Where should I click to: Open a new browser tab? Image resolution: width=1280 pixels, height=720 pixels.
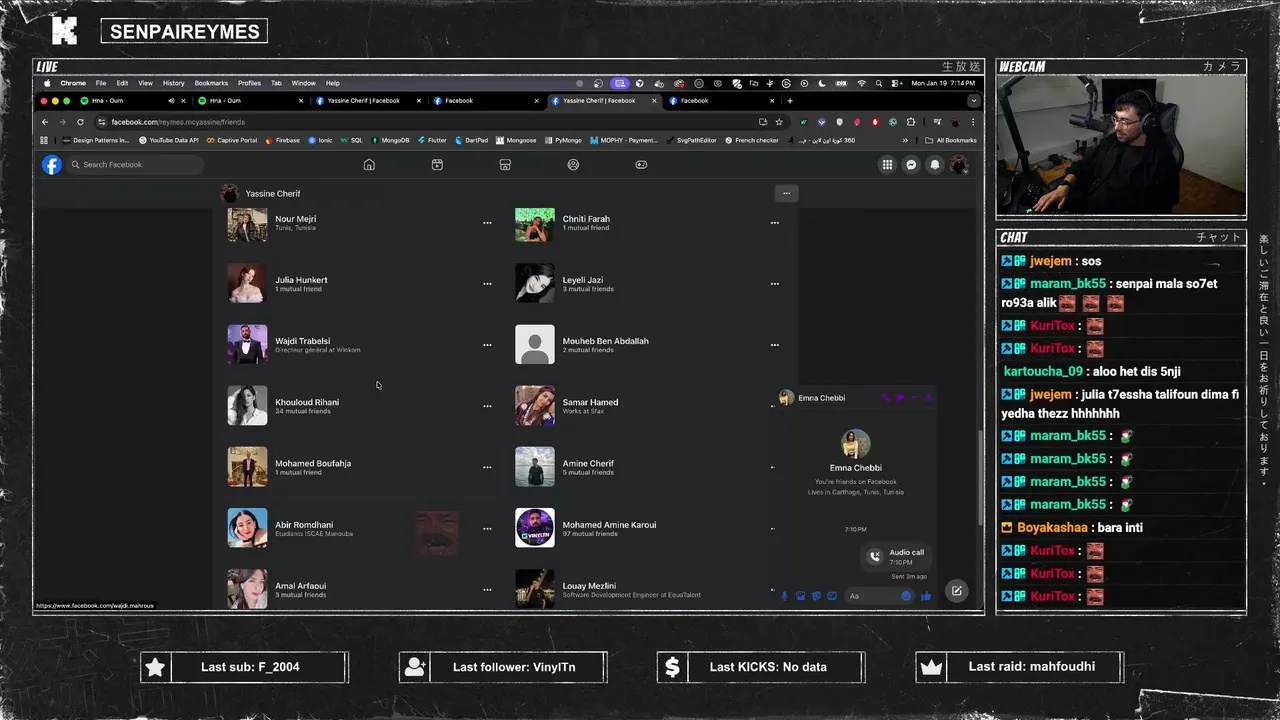pyautogui.click(x=790, y=101)
